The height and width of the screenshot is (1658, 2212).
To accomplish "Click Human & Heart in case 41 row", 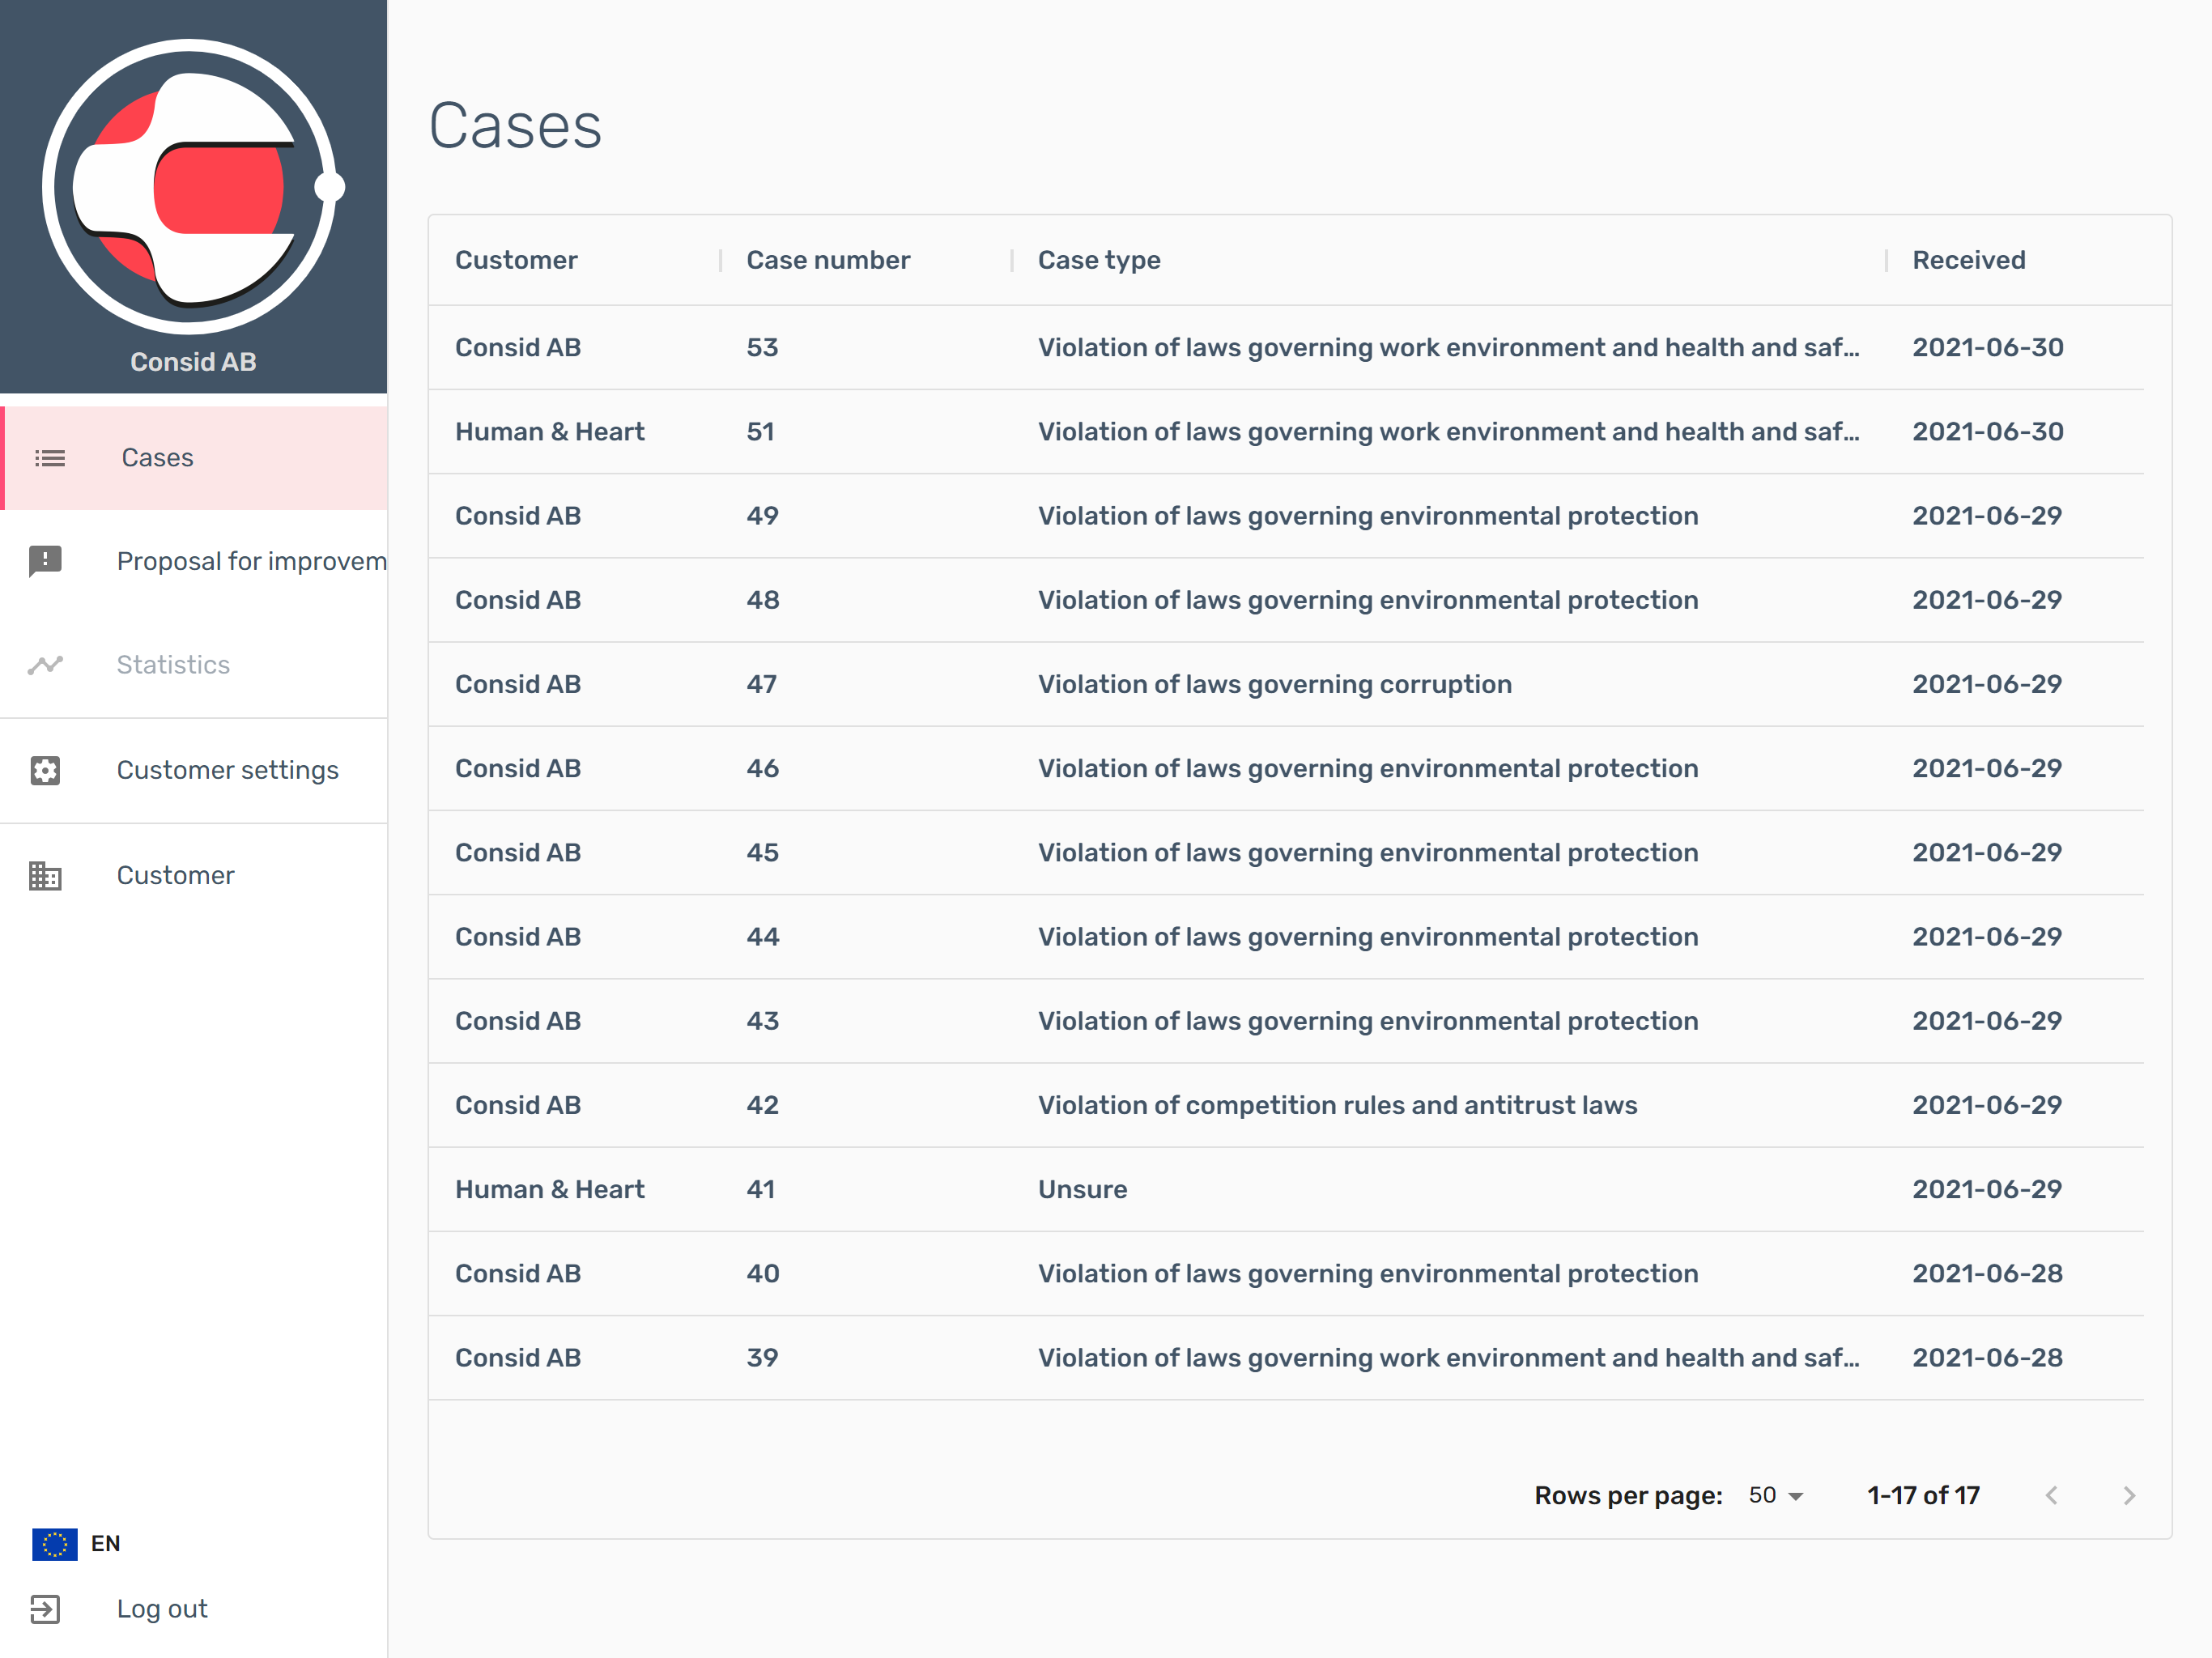I will point(550,1190).
